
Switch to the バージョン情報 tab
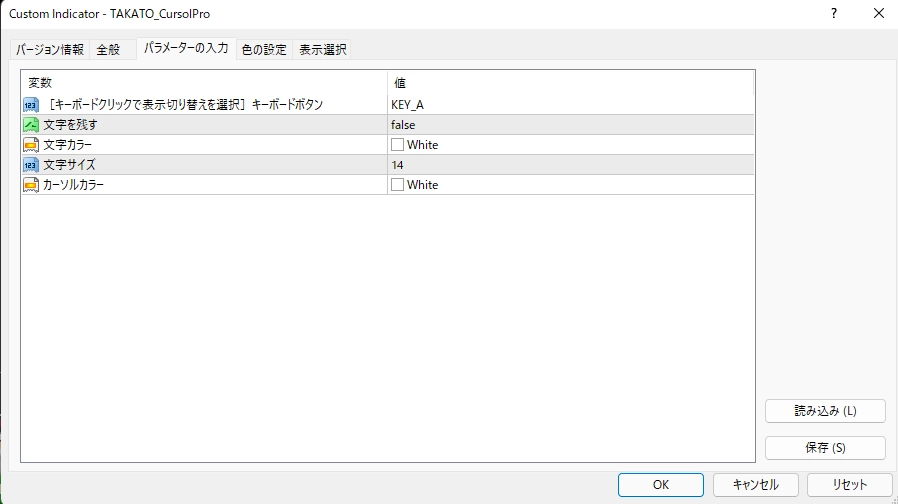(50, 49)
